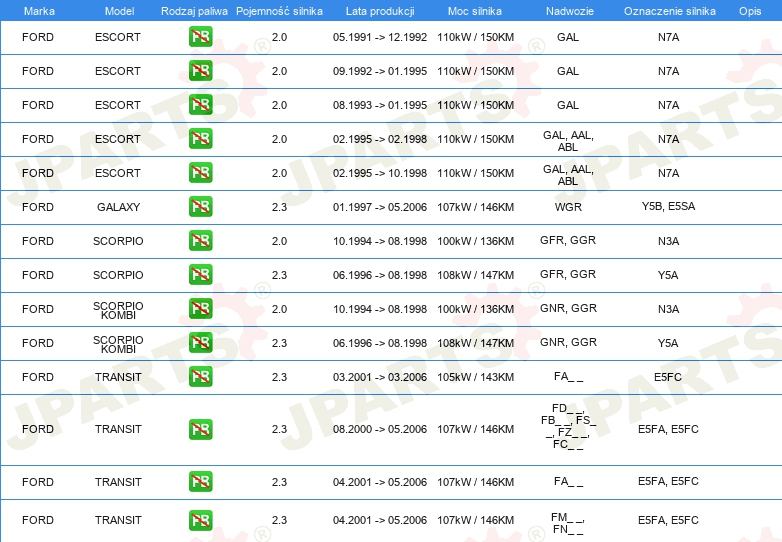This screenshot has height=542, width=782.
Task: Select the 107kW / 146KM cell in Galaxy row
Action: [x=475, y=207]
